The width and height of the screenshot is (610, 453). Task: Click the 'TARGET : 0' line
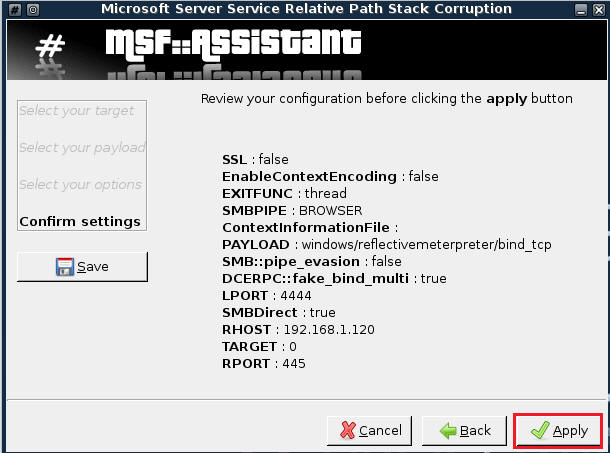tap(259, 347)
